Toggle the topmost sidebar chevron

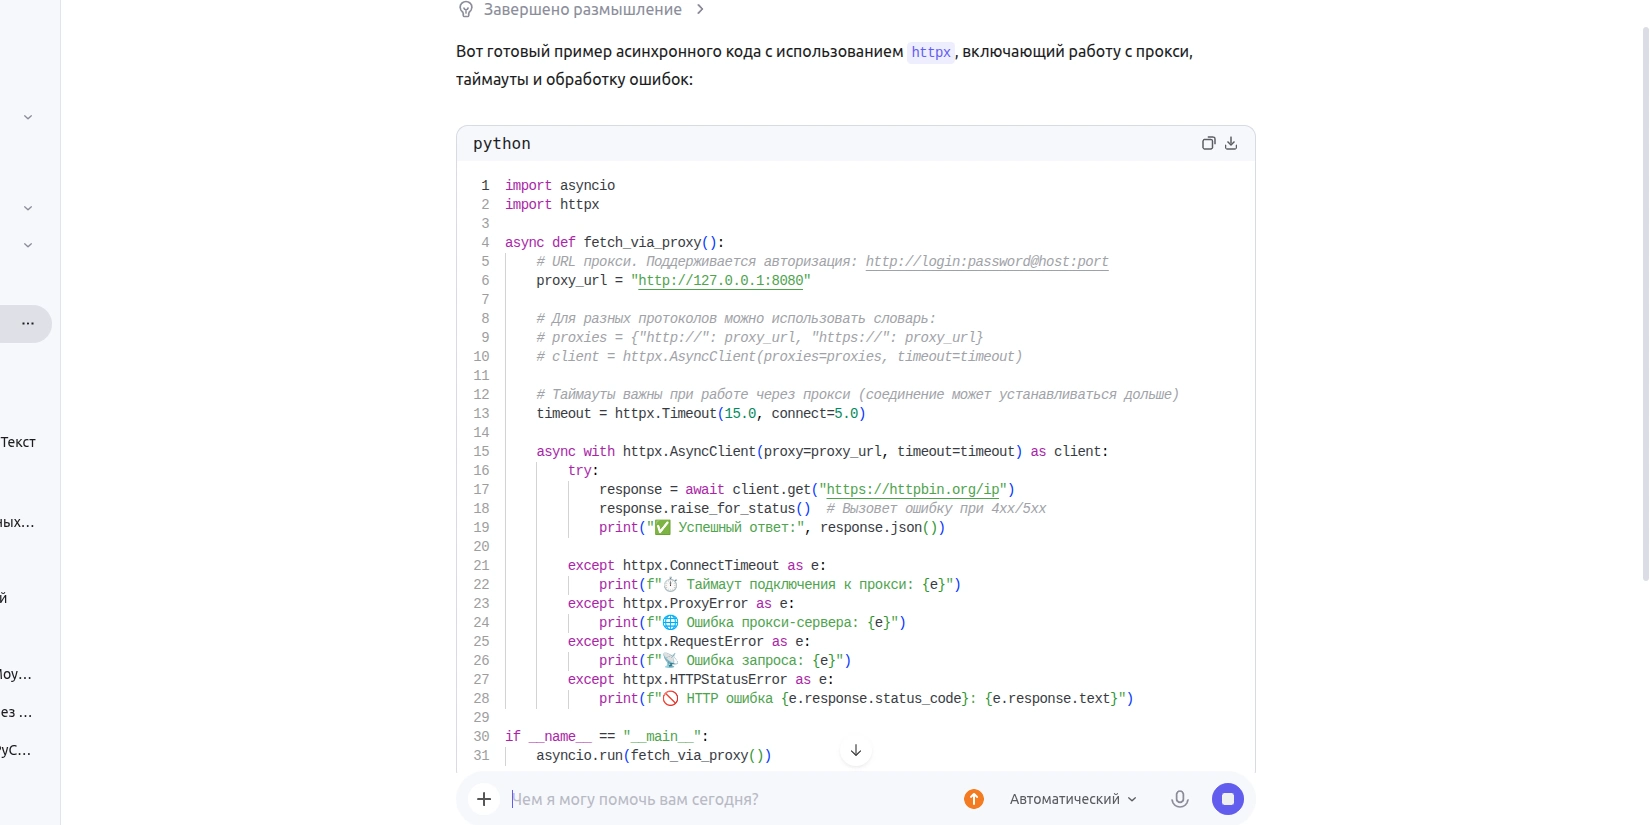(28, 117)
